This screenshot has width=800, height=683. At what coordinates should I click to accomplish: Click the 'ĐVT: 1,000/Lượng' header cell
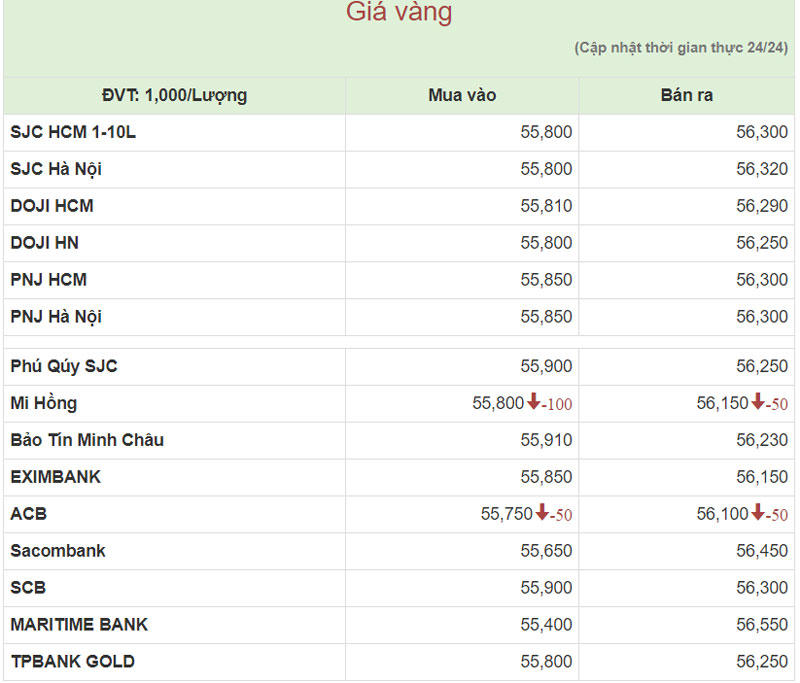tap(174, 96)
